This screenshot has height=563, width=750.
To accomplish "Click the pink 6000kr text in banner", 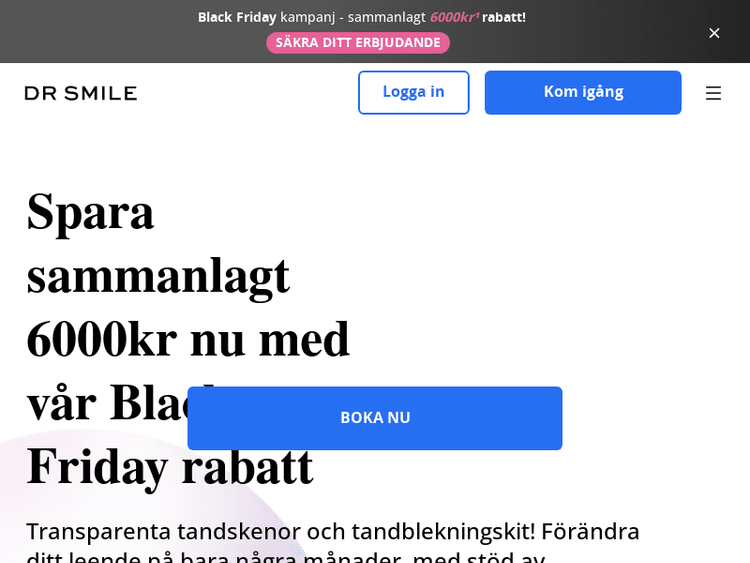I will click(452, 17).
